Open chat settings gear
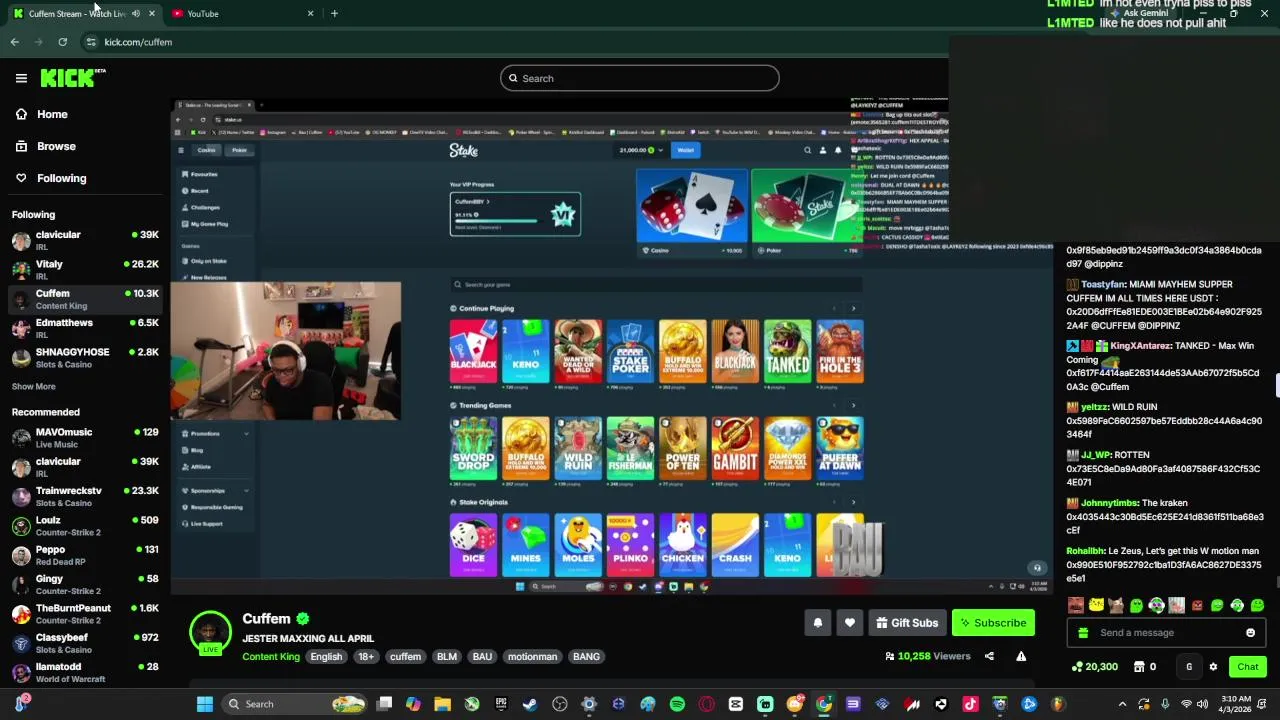 click(x=1213, y=667)
